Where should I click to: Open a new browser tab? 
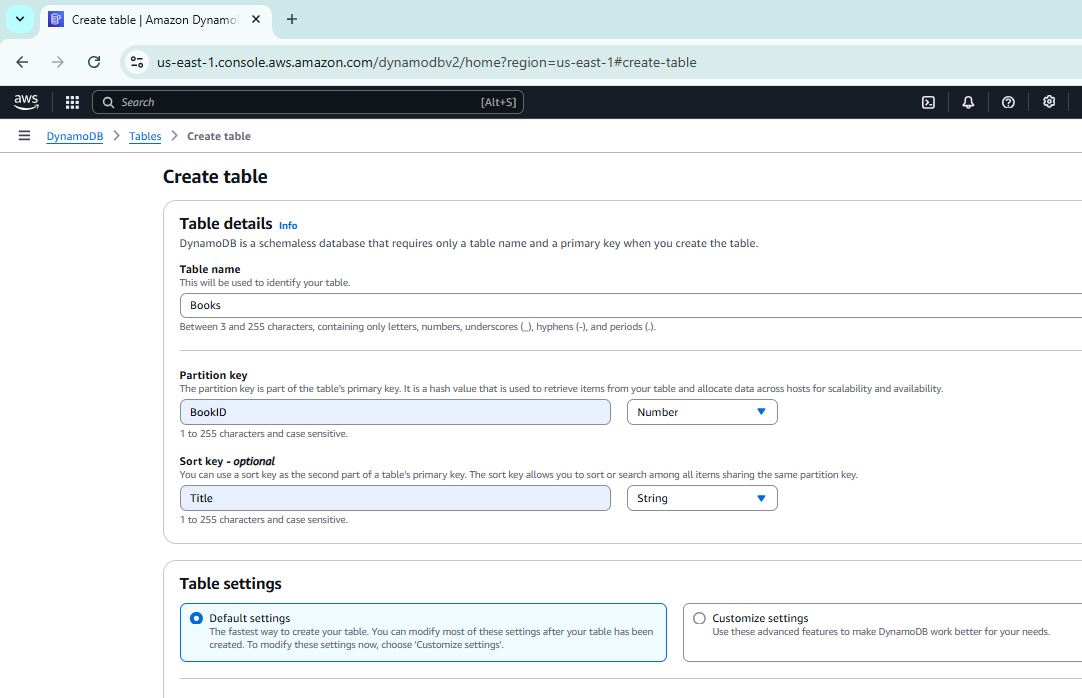[292, 19]
